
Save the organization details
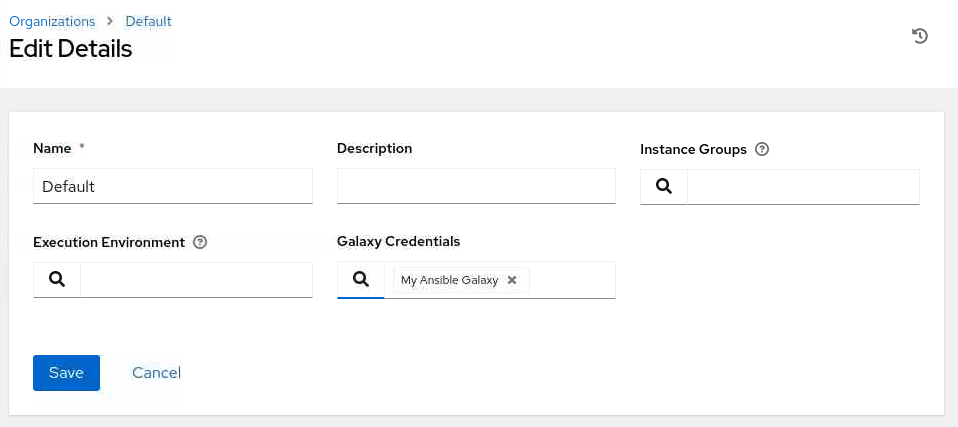tap(66, 373)
